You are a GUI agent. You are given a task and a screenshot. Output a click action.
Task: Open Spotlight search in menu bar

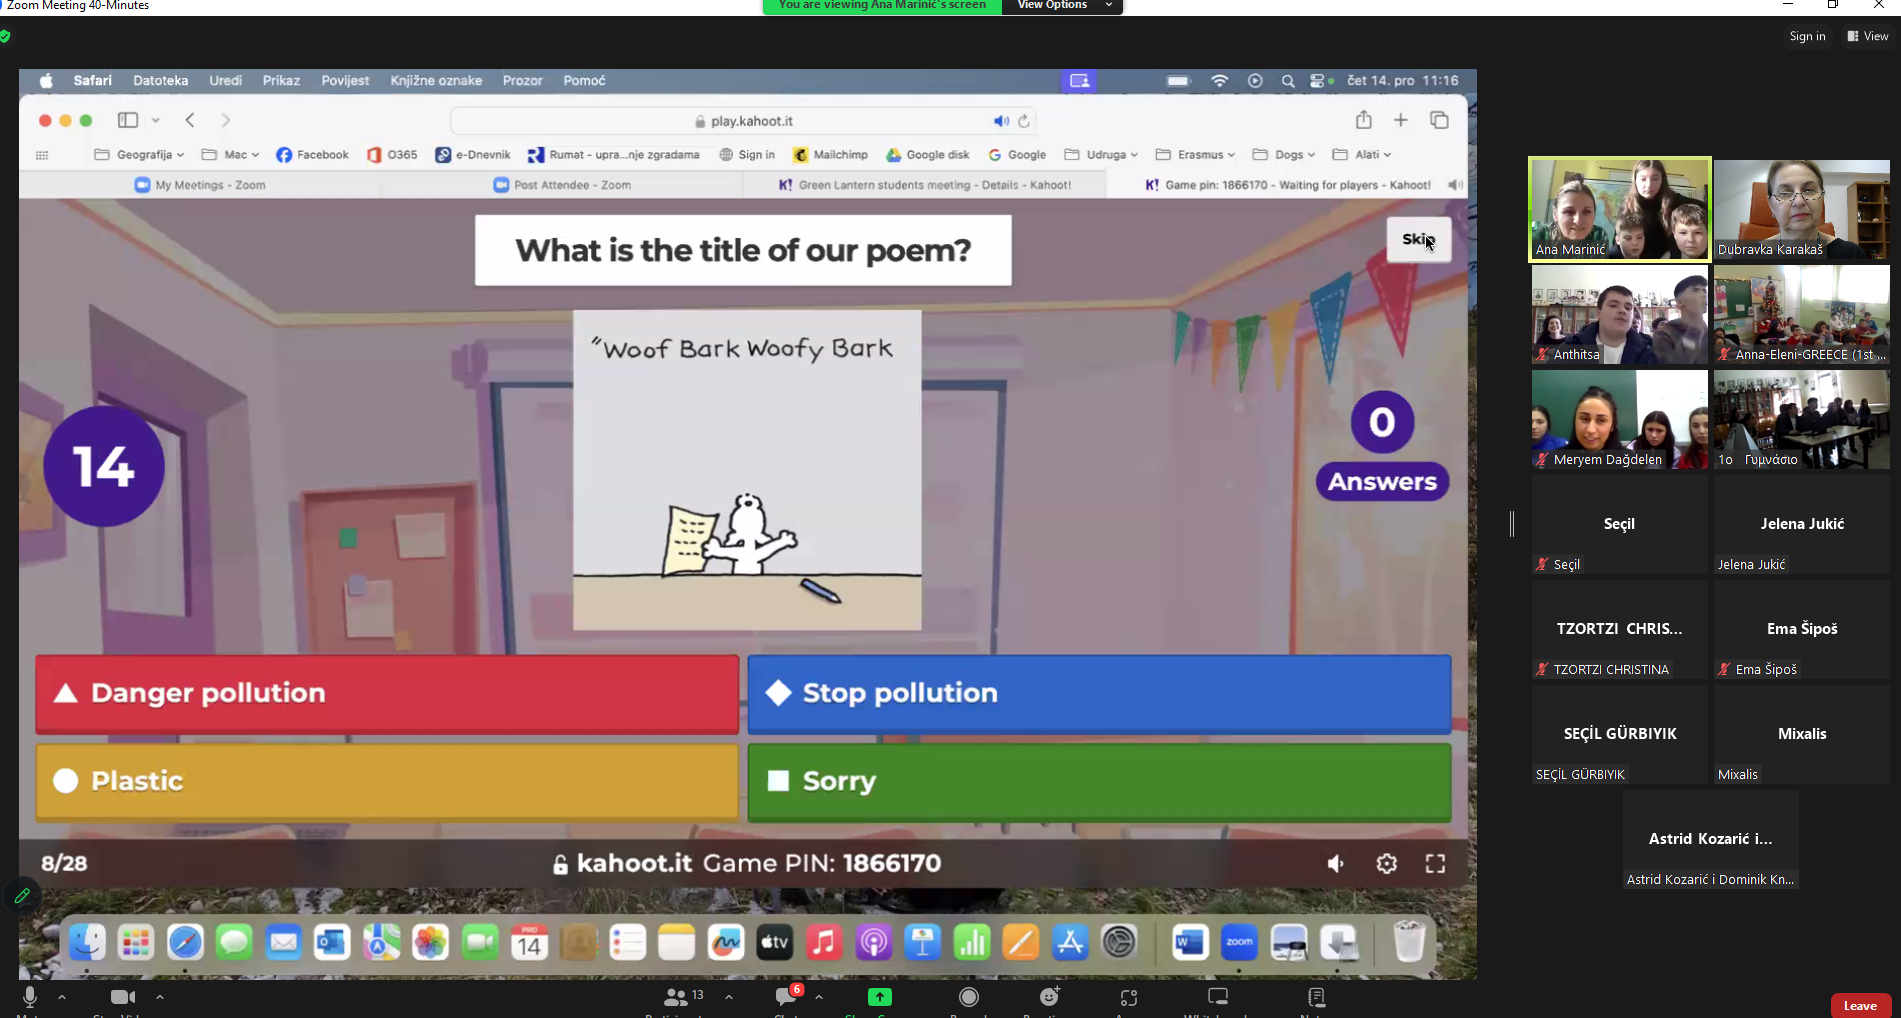[1288, 81]
